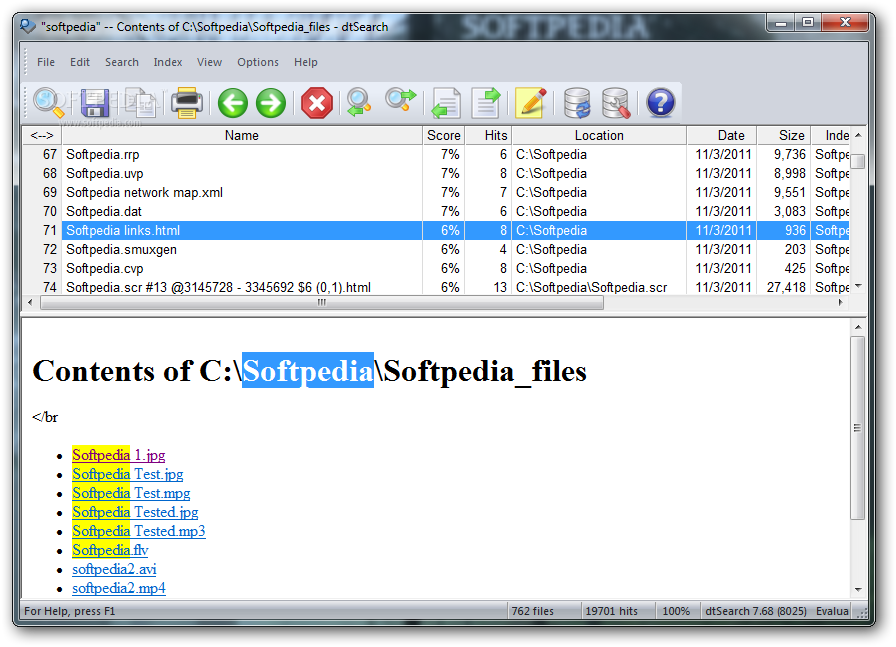Click the dtSearch title bar app icon
This screenshot has width=896, height=647.
click(x=27, y=26)
